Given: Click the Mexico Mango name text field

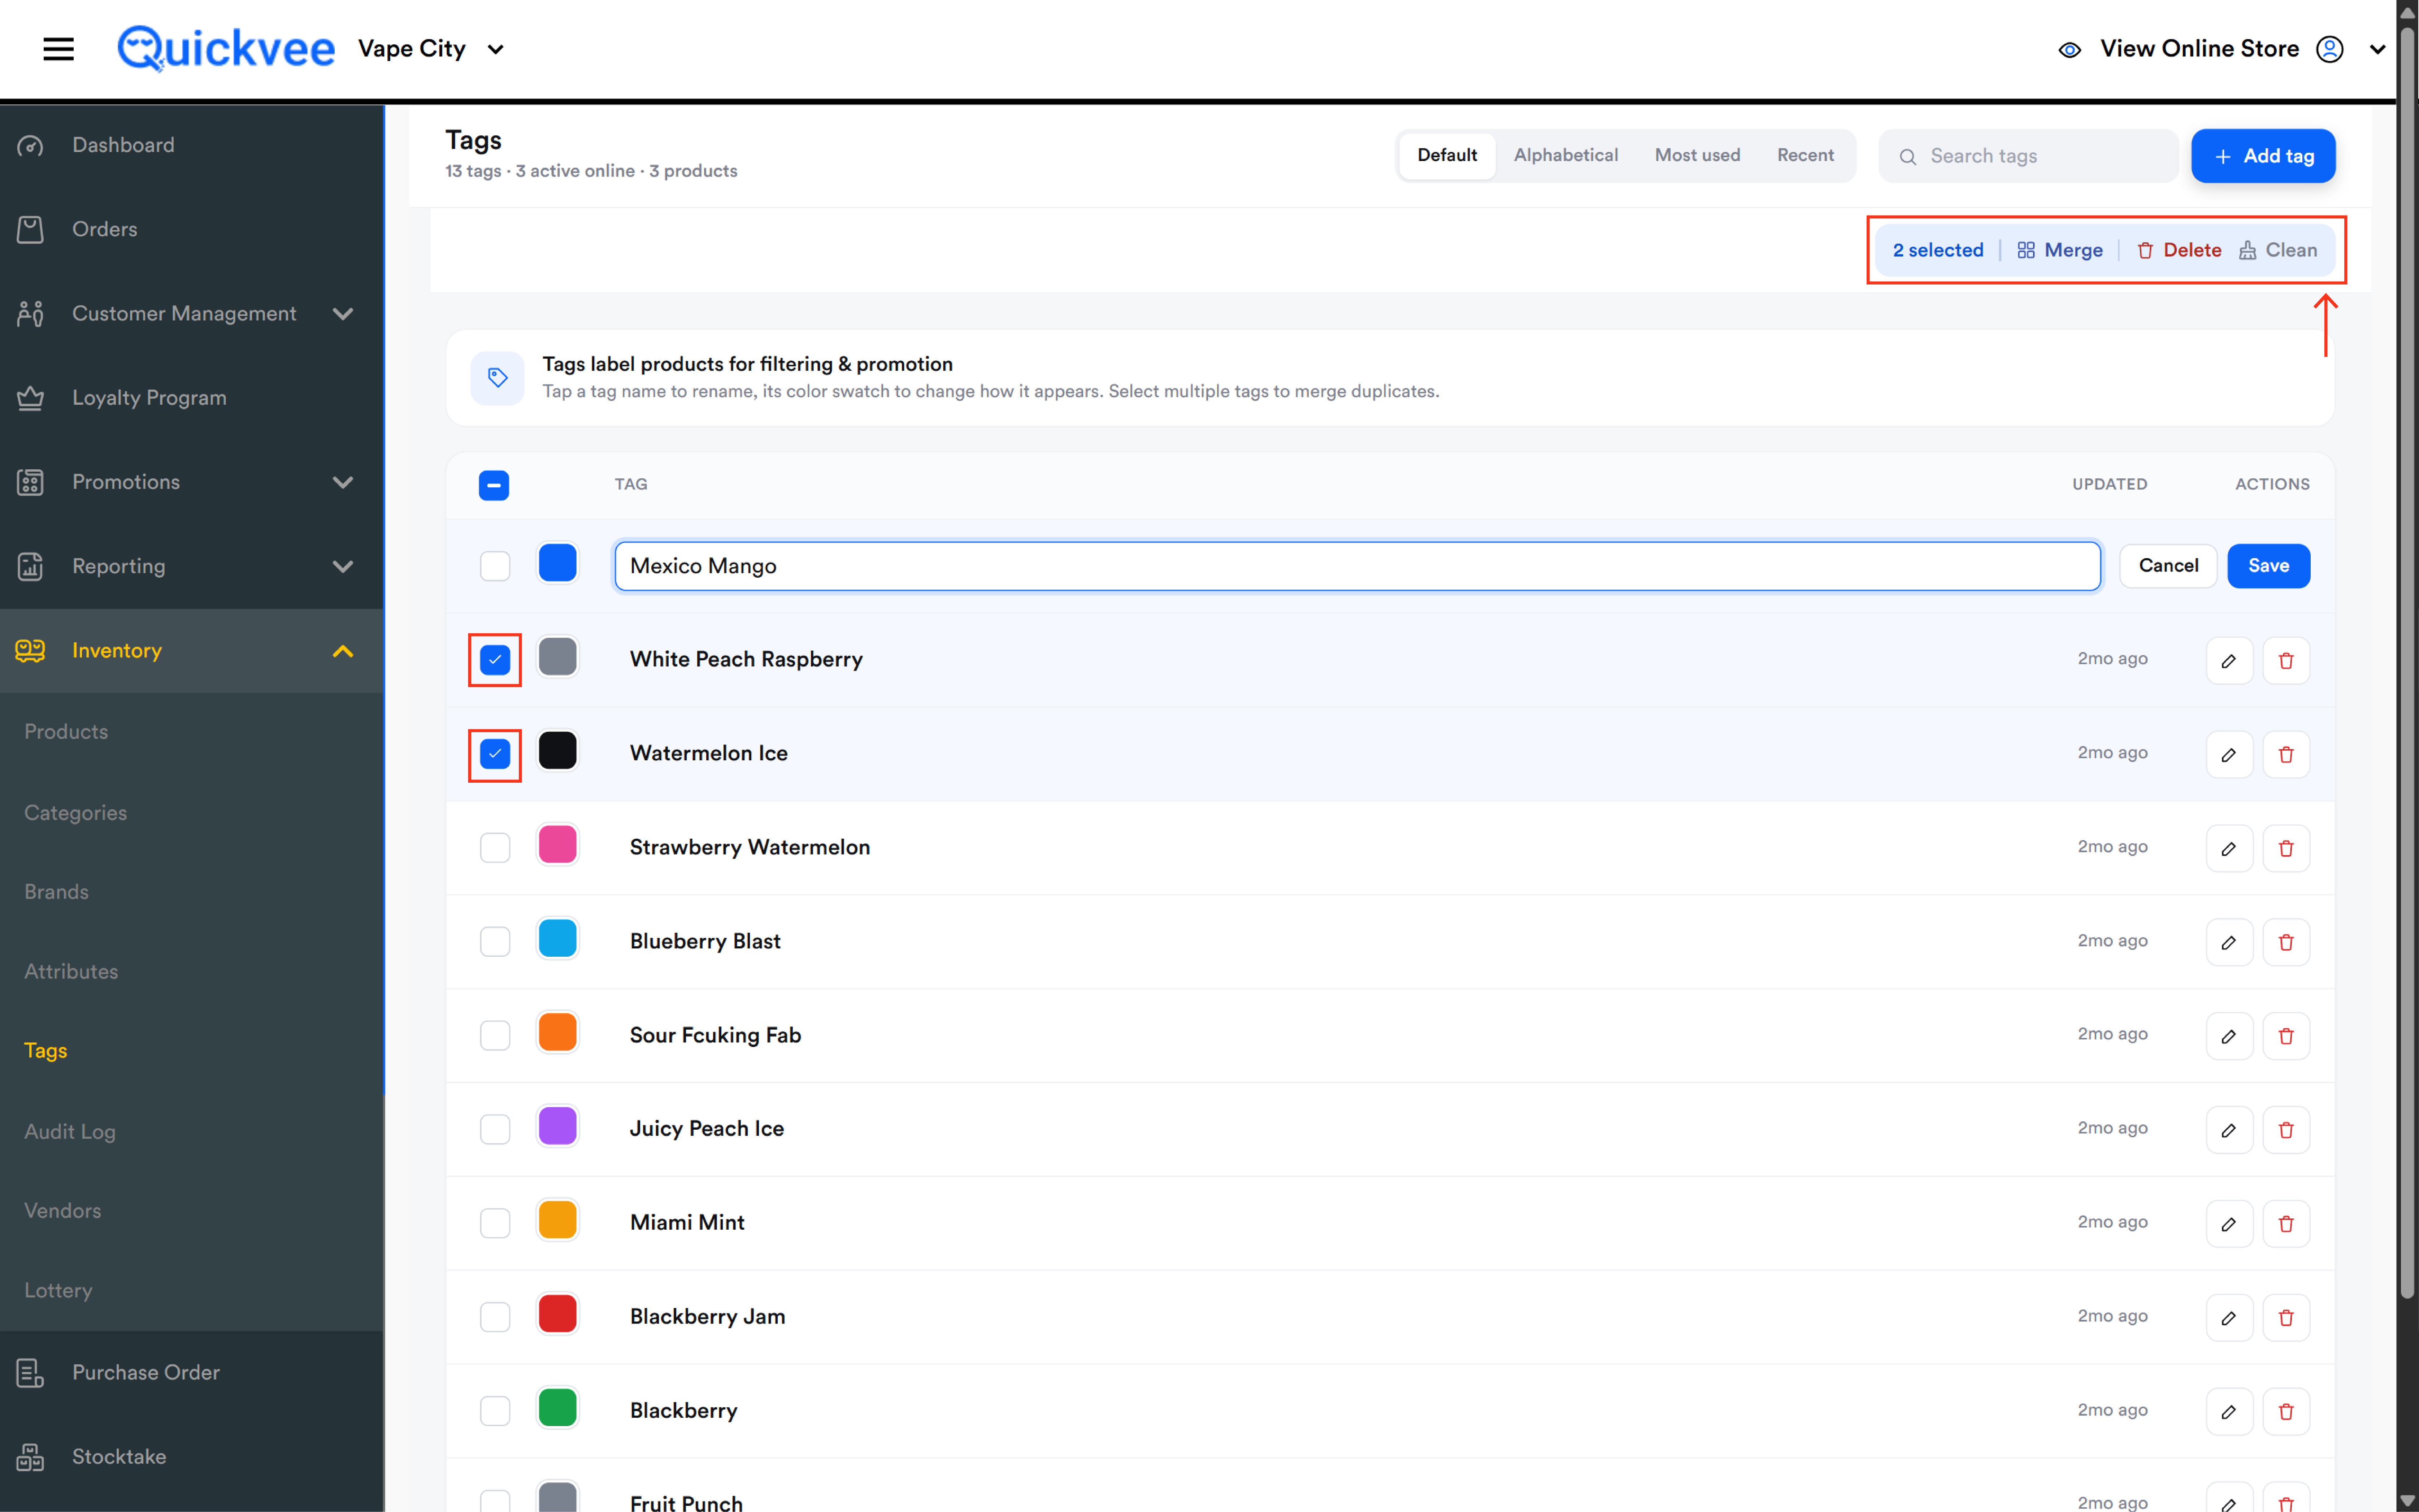Looking at the screenshot, I should tap(1357, 566).
